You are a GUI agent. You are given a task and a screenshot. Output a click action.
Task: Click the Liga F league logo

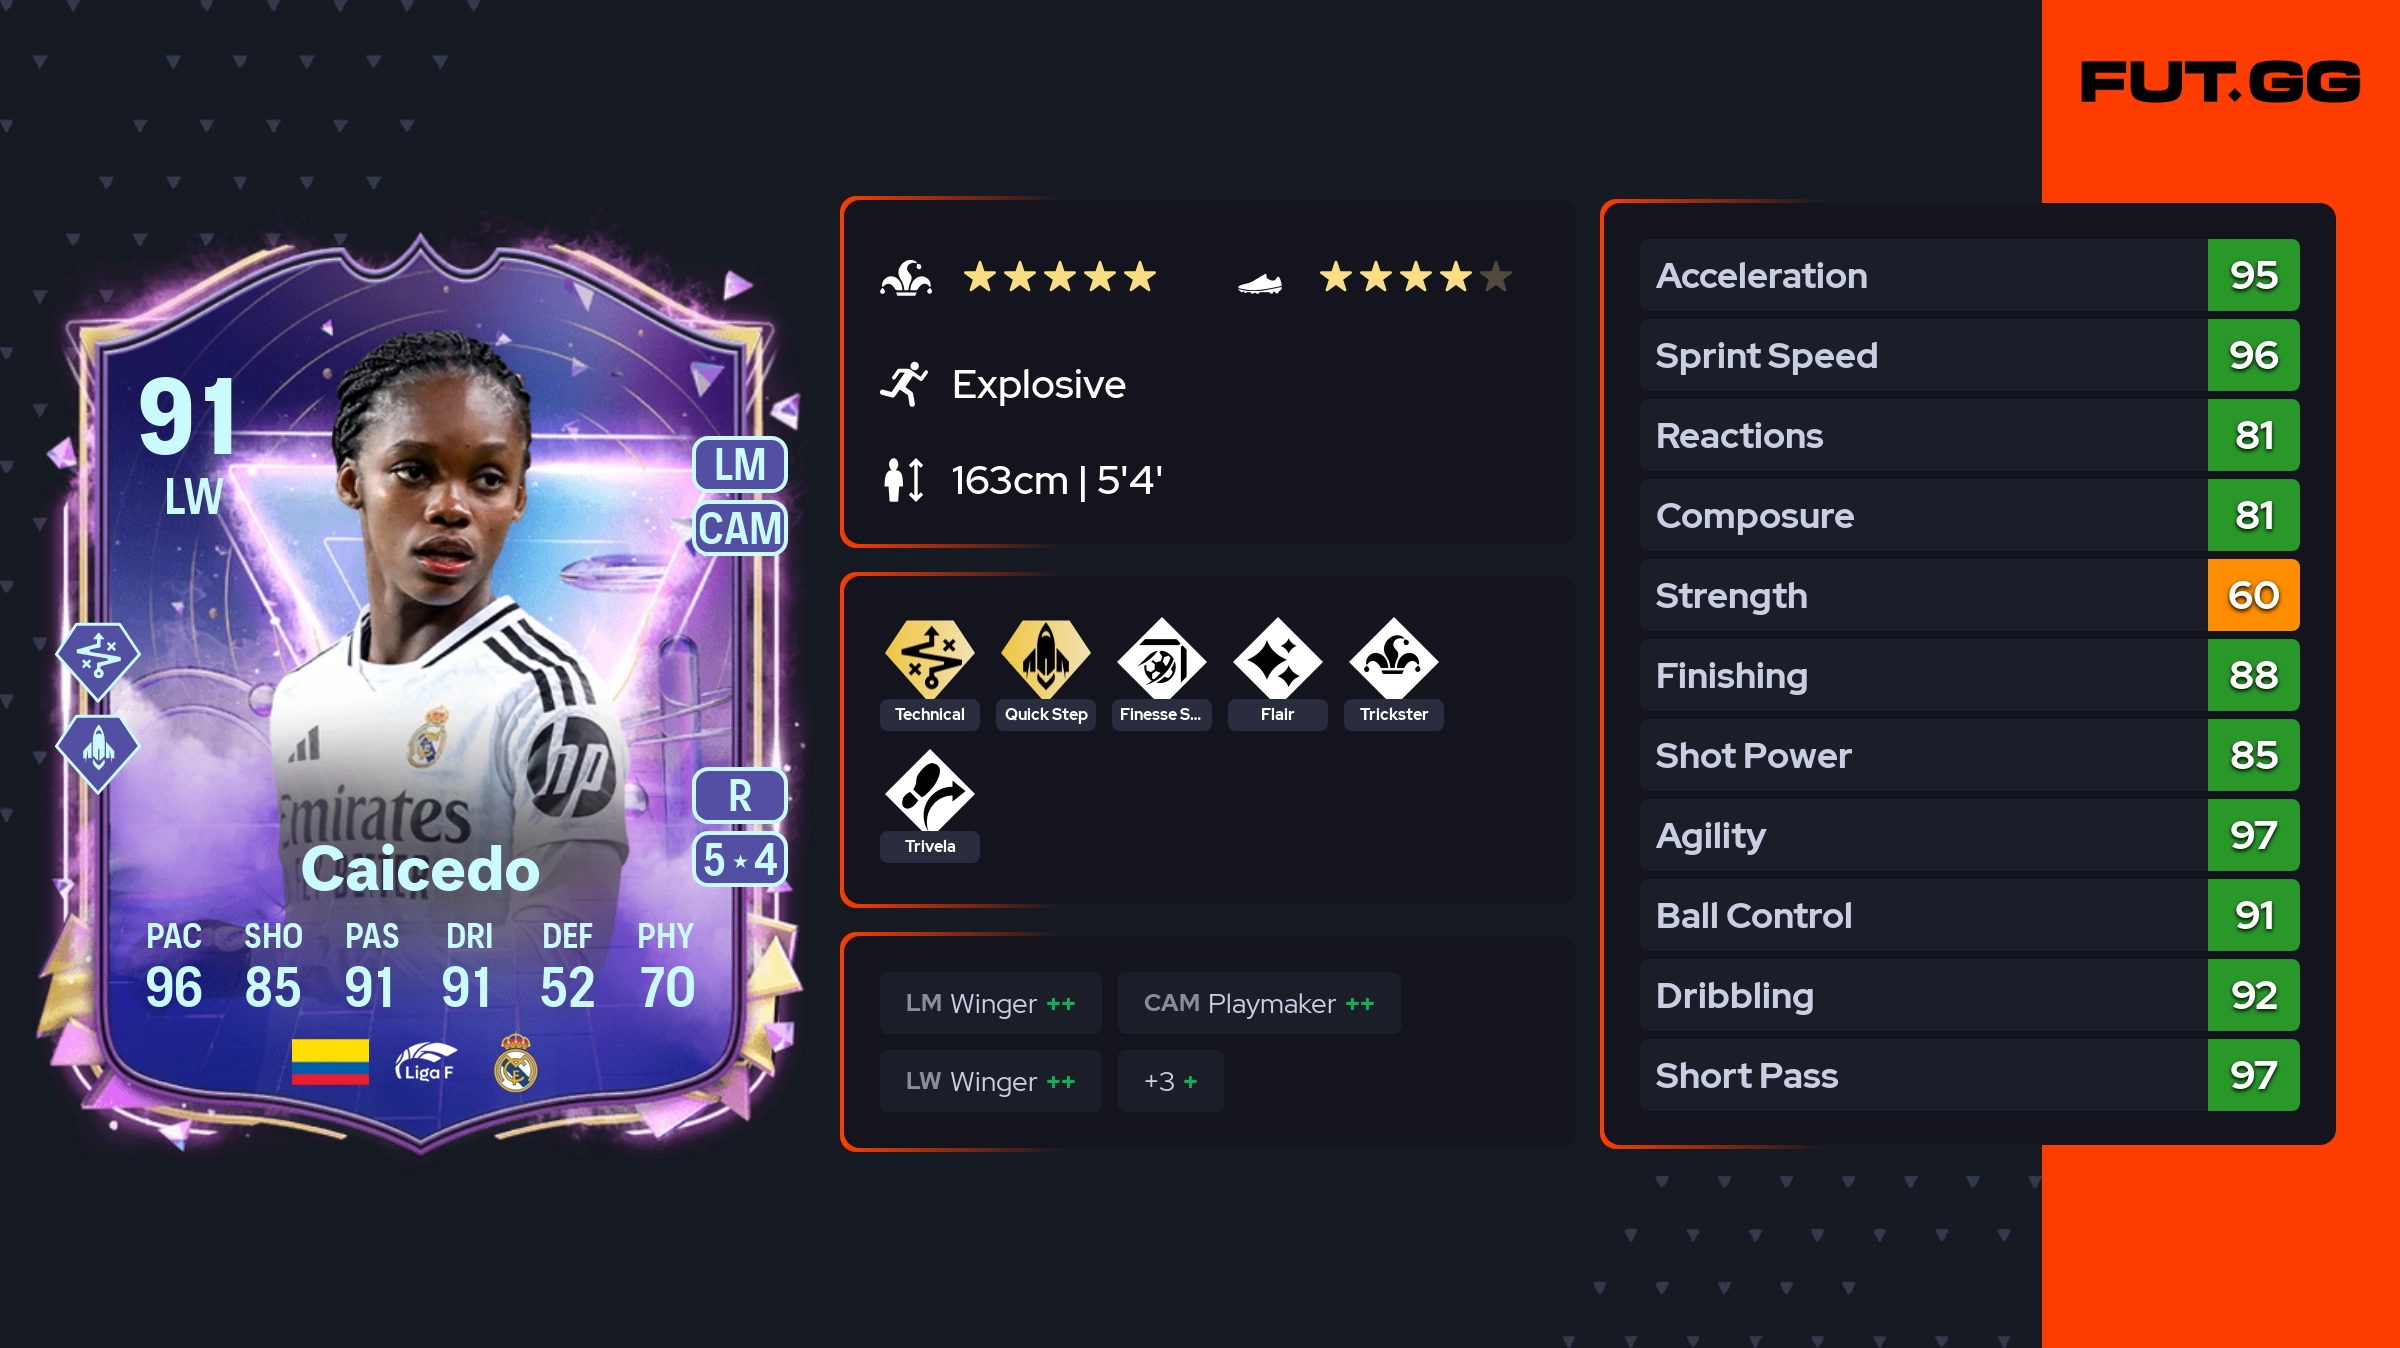click(425, 1062)
